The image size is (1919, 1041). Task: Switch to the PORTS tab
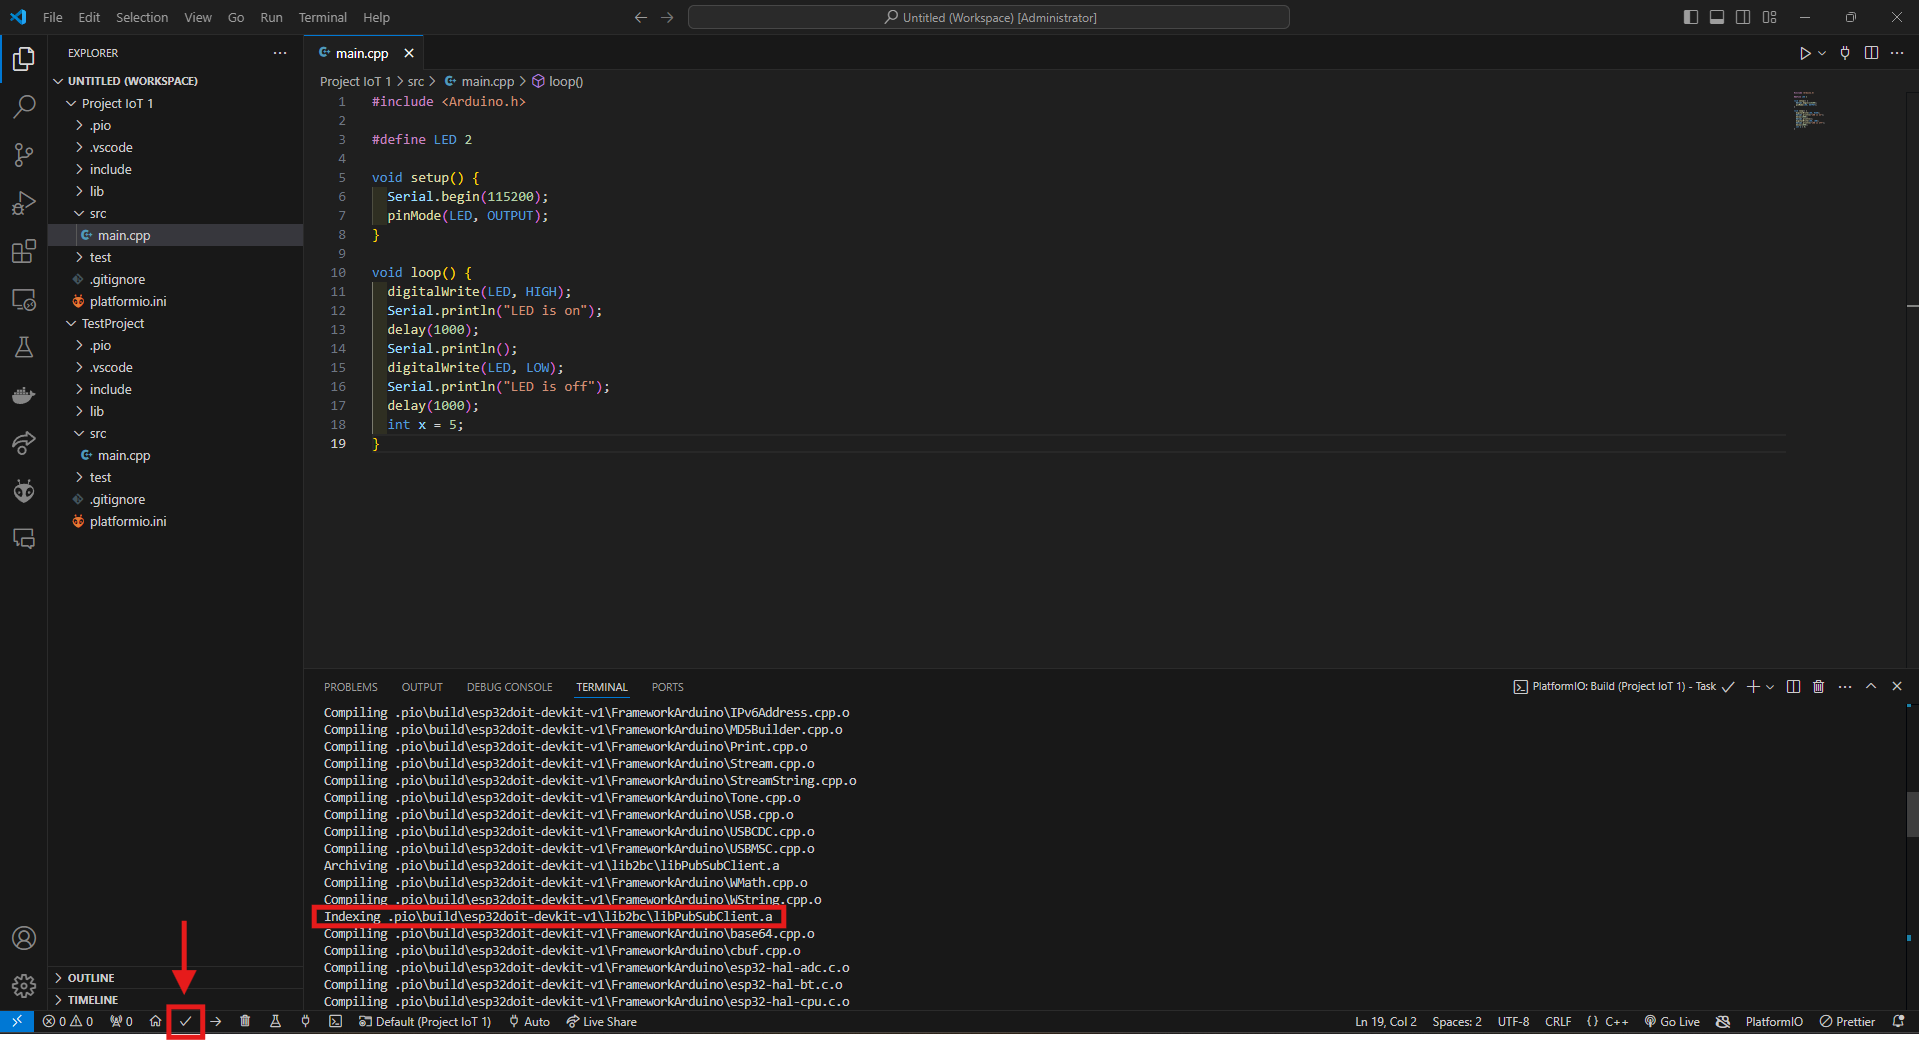click(x=667, y=687)
